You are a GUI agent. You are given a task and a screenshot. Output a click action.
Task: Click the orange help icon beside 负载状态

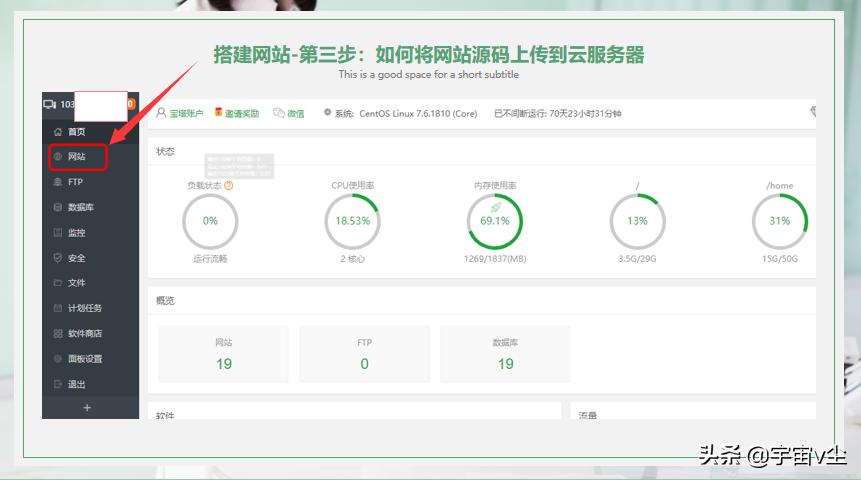point(229,186)
